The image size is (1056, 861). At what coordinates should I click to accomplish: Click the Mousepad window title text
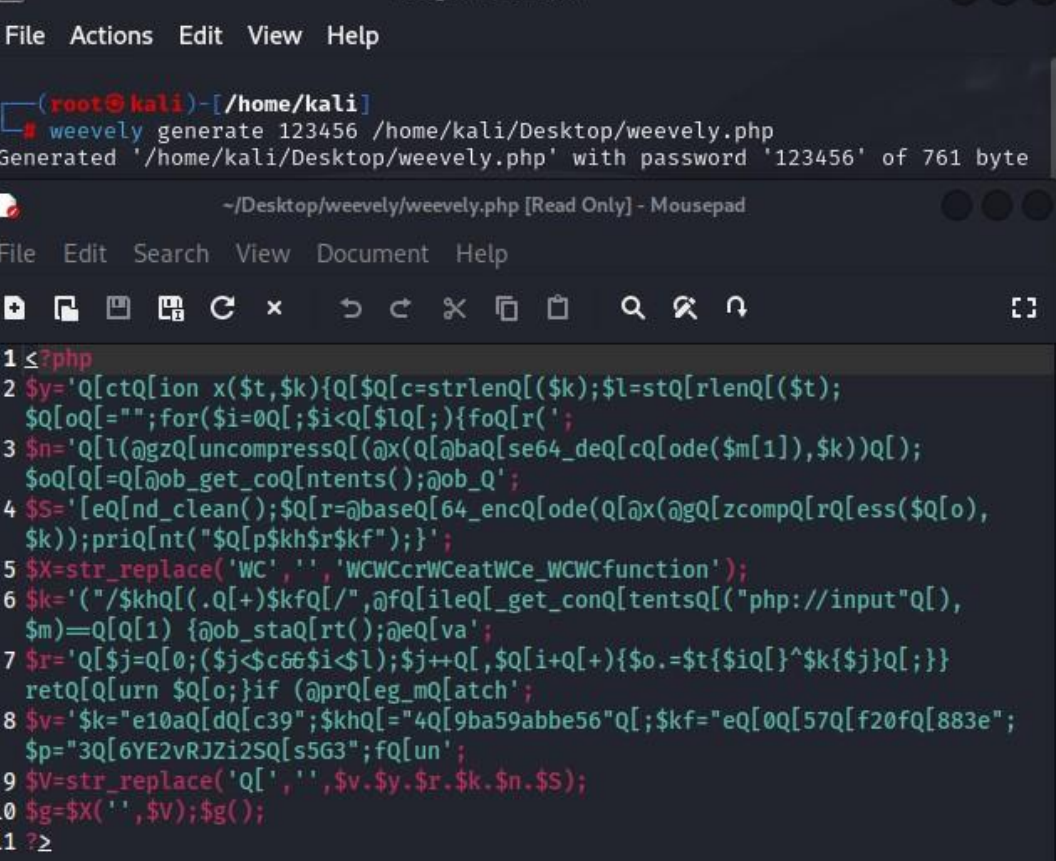coord(484,205)
